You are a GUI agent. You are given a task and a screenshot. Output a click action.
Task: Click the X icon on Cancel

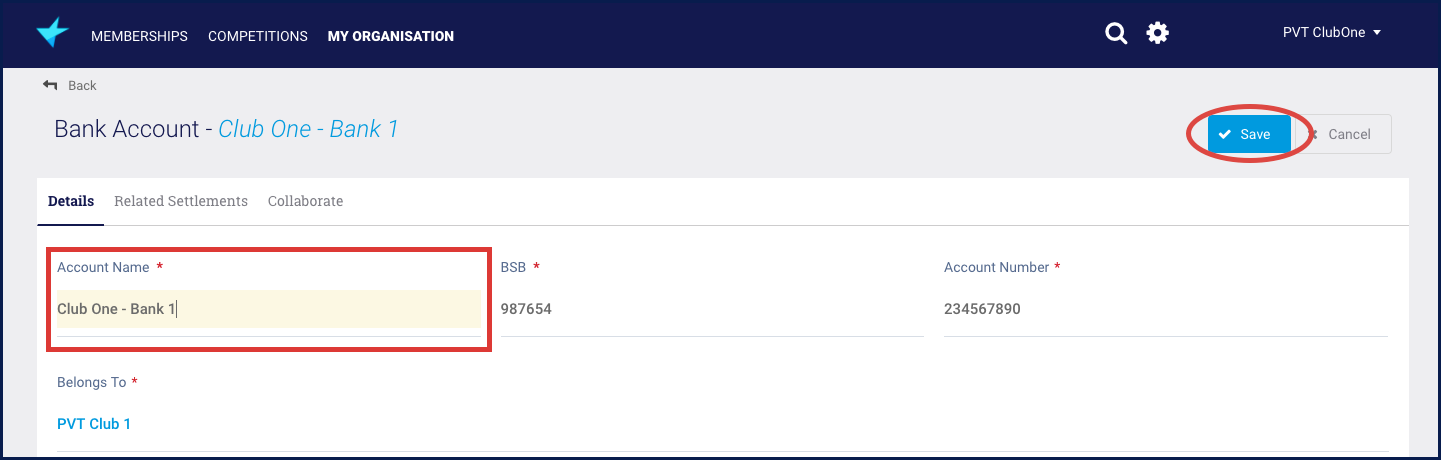pos(1313,134)
